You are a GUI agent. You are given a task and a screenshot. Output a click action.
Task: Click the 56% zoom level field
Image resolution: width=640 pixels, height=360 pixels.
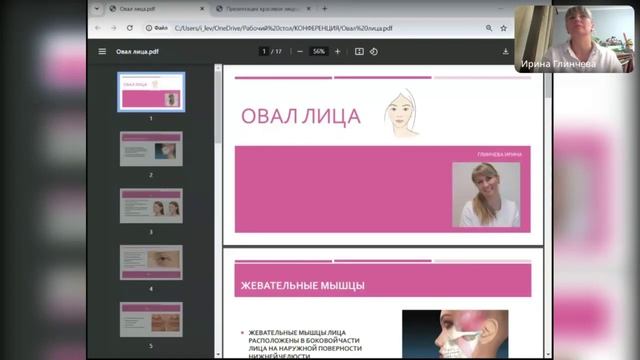318,51
